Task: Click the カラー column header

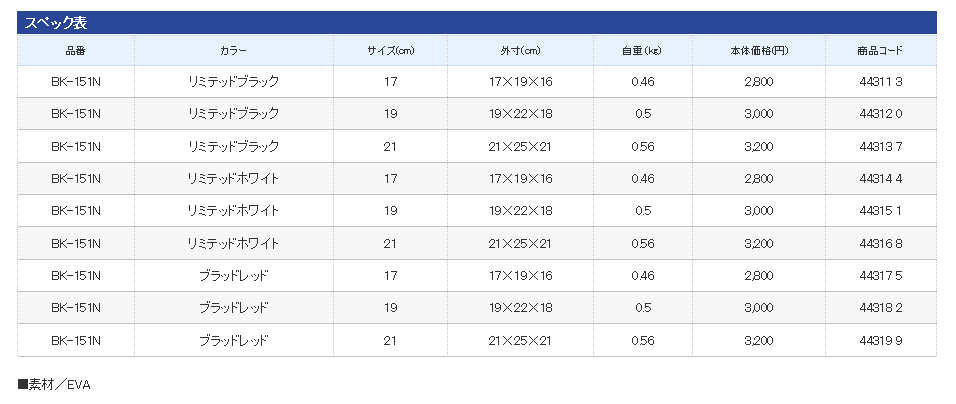Action: click(x=233, y=50)
